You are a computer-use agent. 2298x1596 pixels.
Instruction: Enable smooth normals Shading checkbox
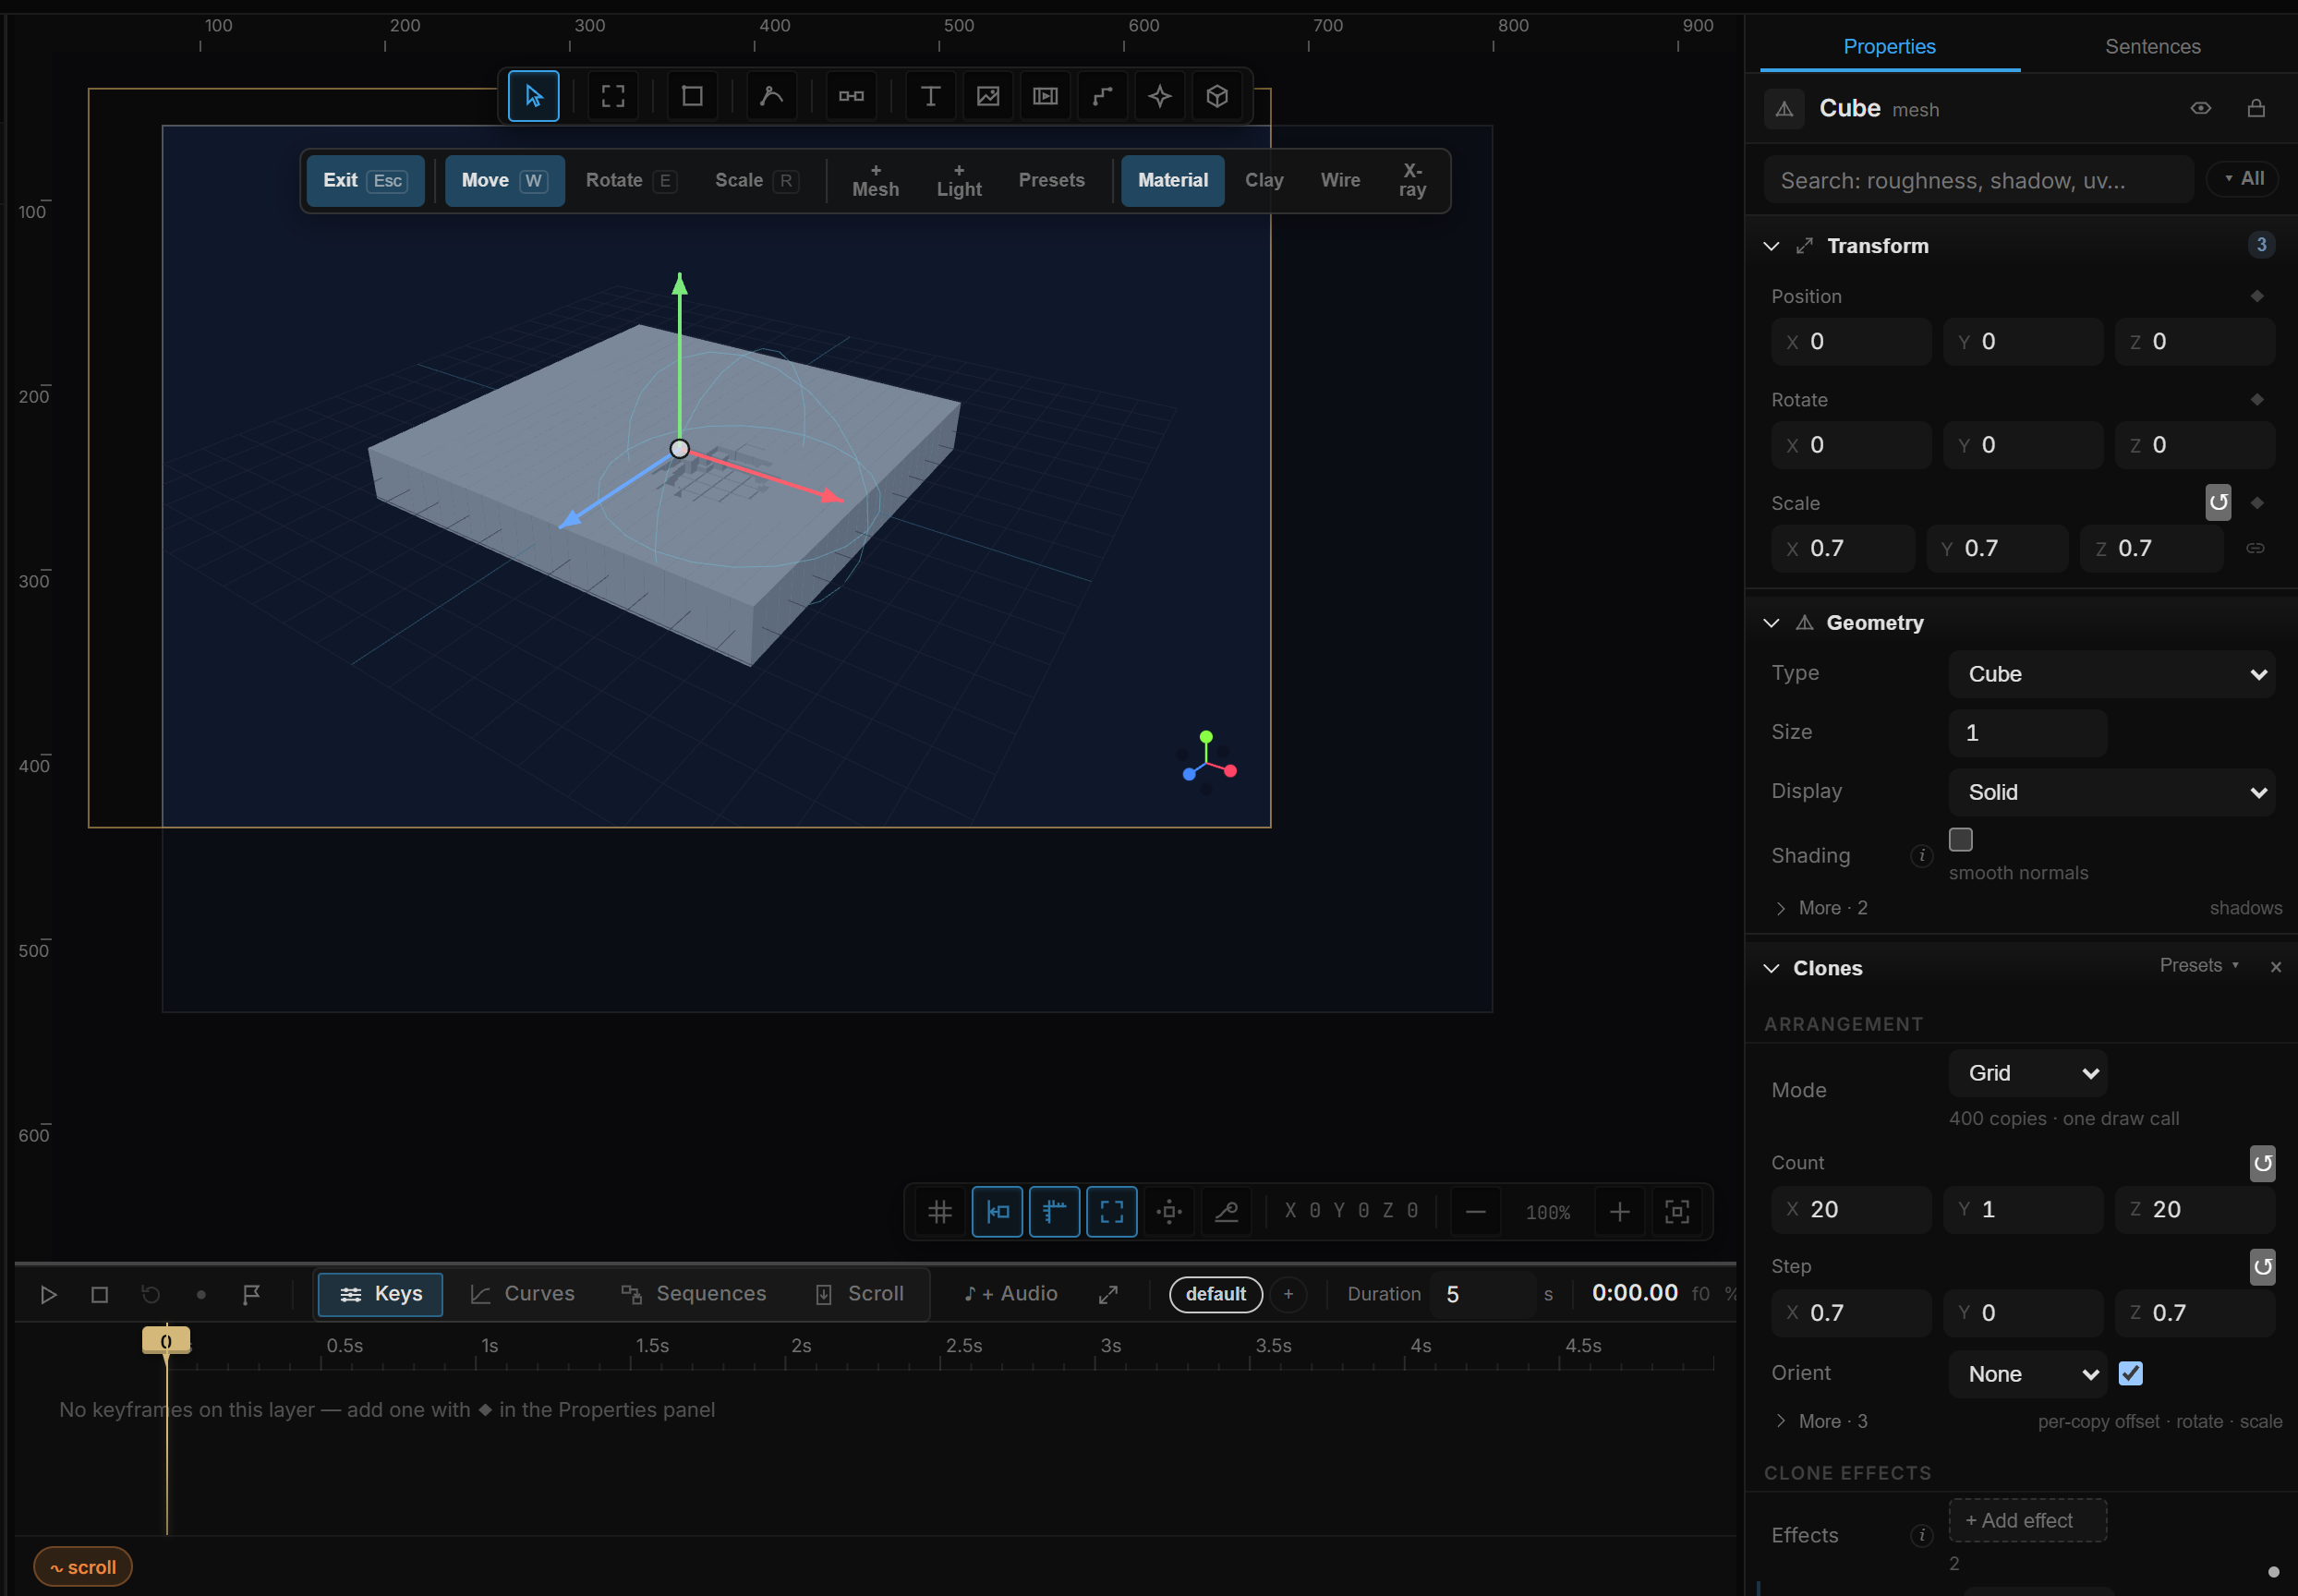(1961, 839)
